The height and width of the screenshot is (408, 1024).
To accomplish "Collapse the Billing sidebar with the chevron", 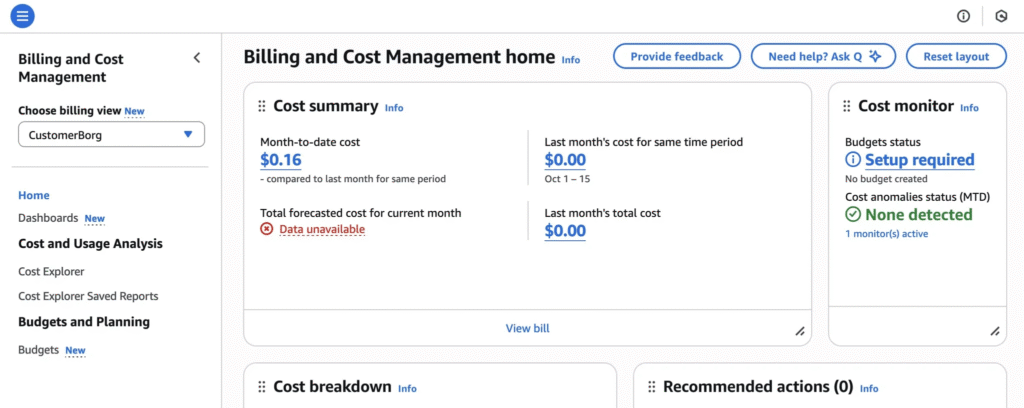I will click(197, 58).
